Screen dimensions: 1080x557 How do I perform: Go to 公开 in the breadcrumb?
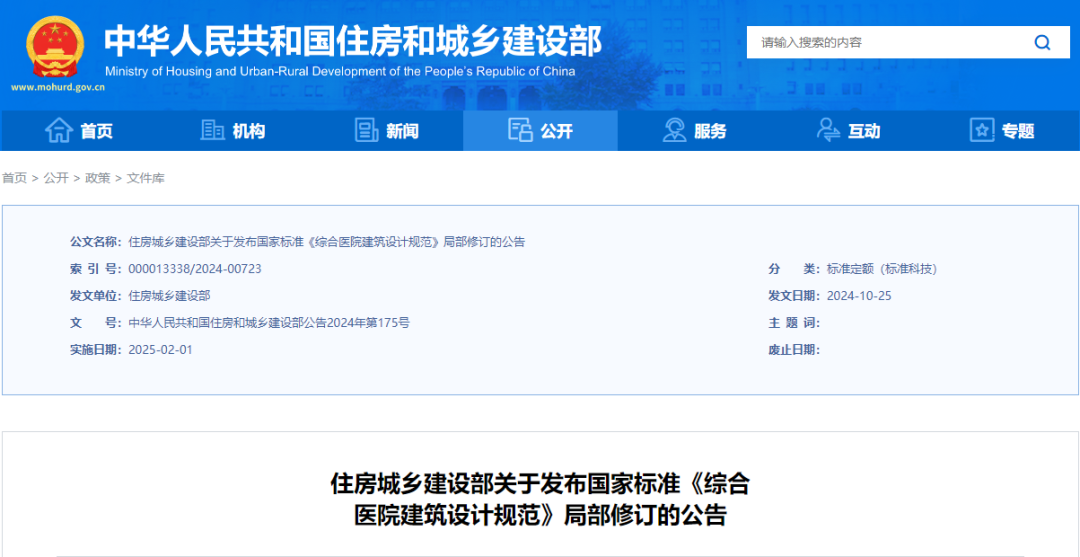pos(56,178)
